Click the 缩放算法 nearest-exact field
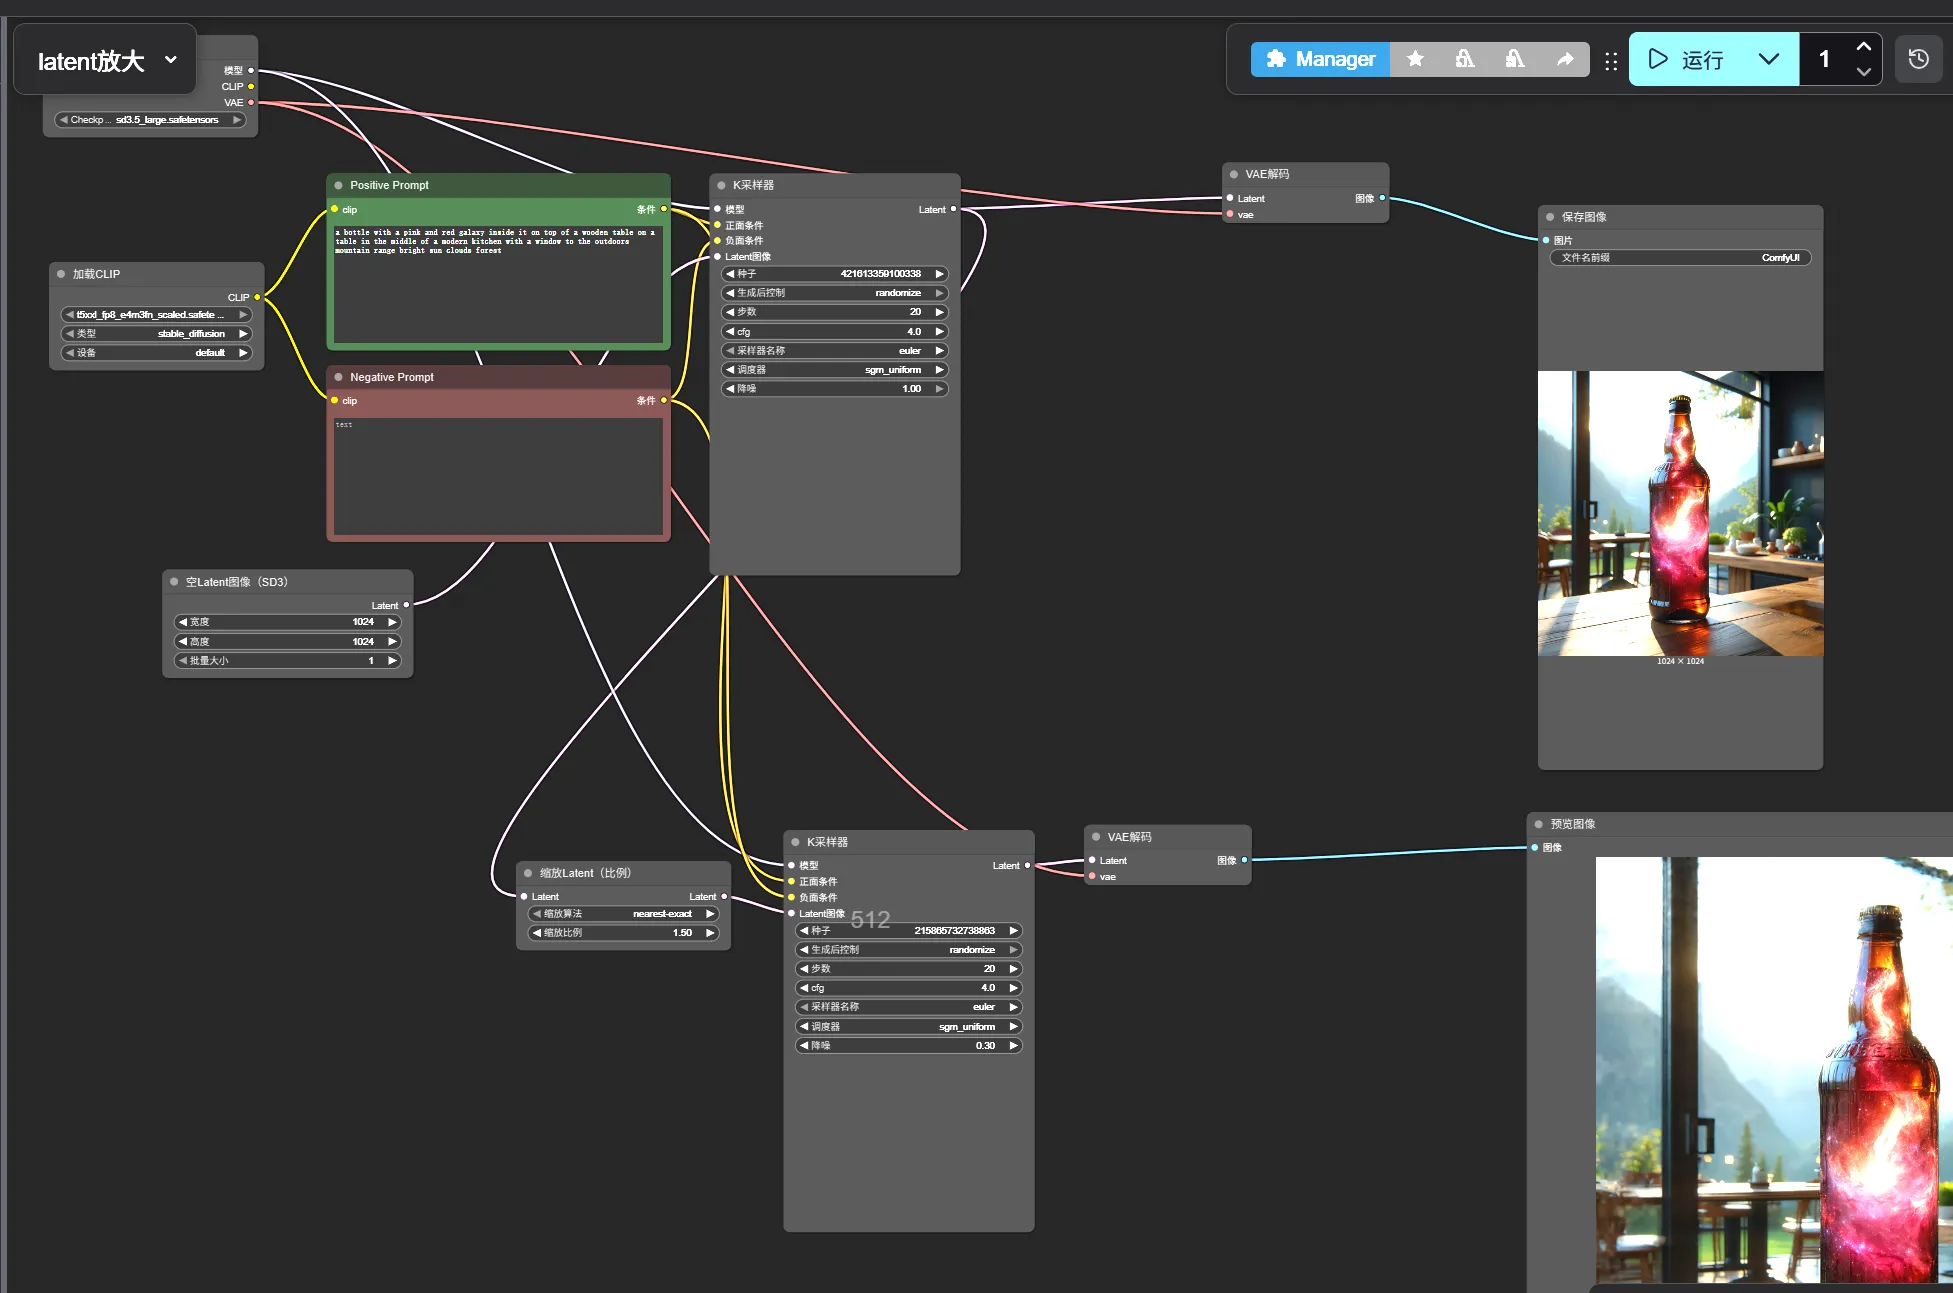 coord(623,914)
